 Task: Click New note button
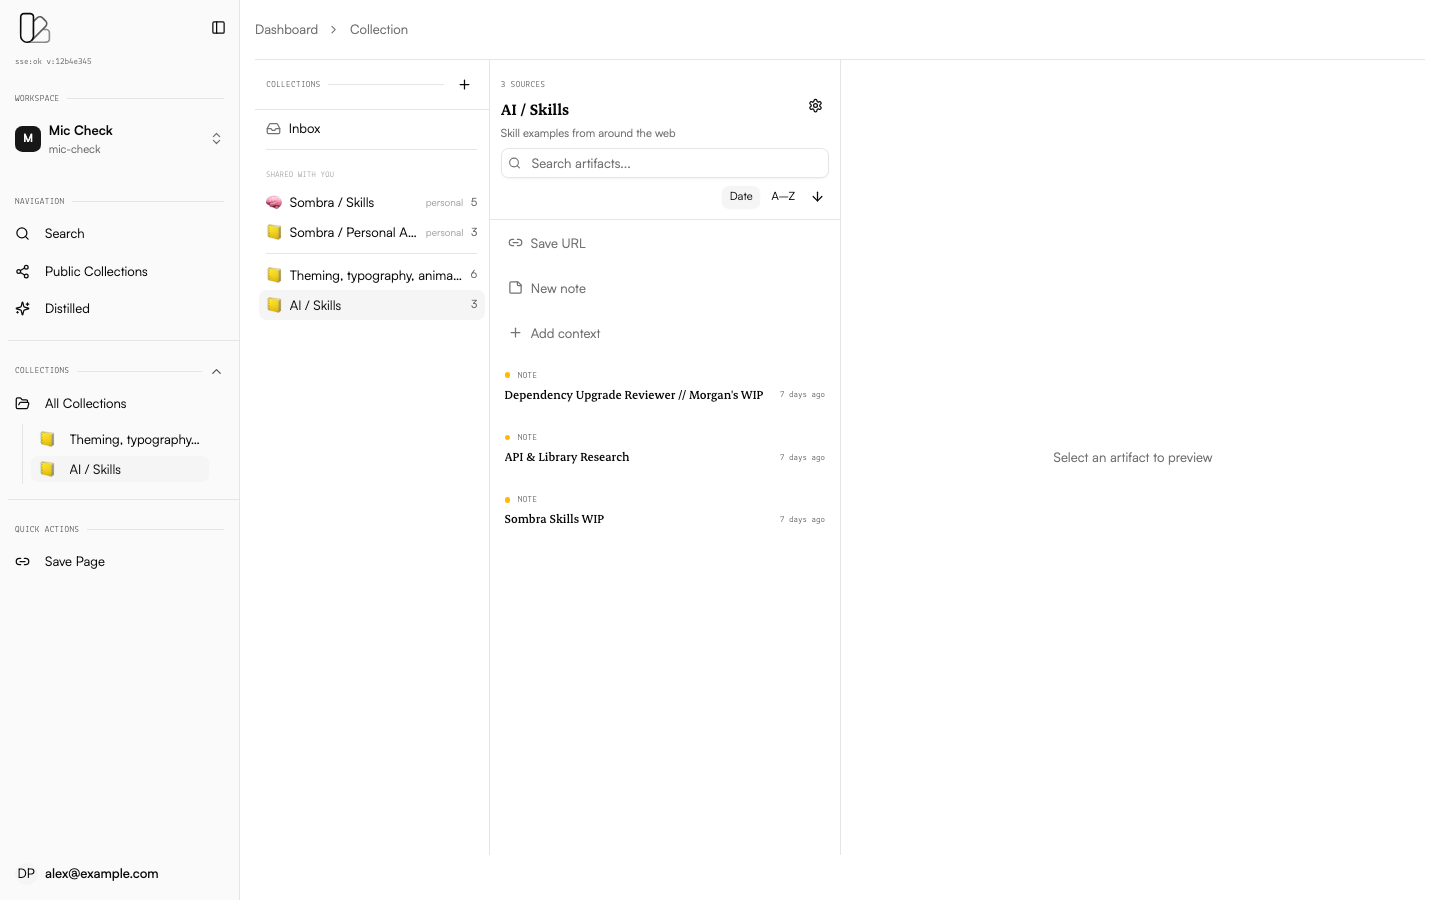[557, 289]
